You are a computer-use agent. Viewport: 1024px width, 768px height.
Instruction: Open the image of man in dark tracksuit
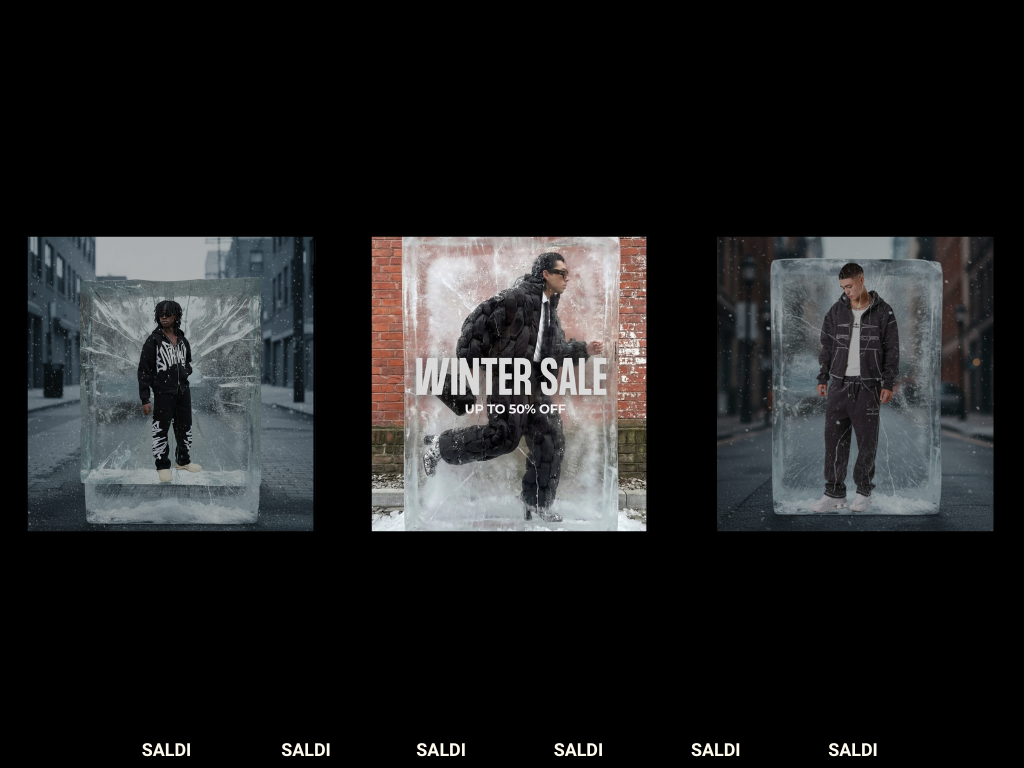click(855, 384)
